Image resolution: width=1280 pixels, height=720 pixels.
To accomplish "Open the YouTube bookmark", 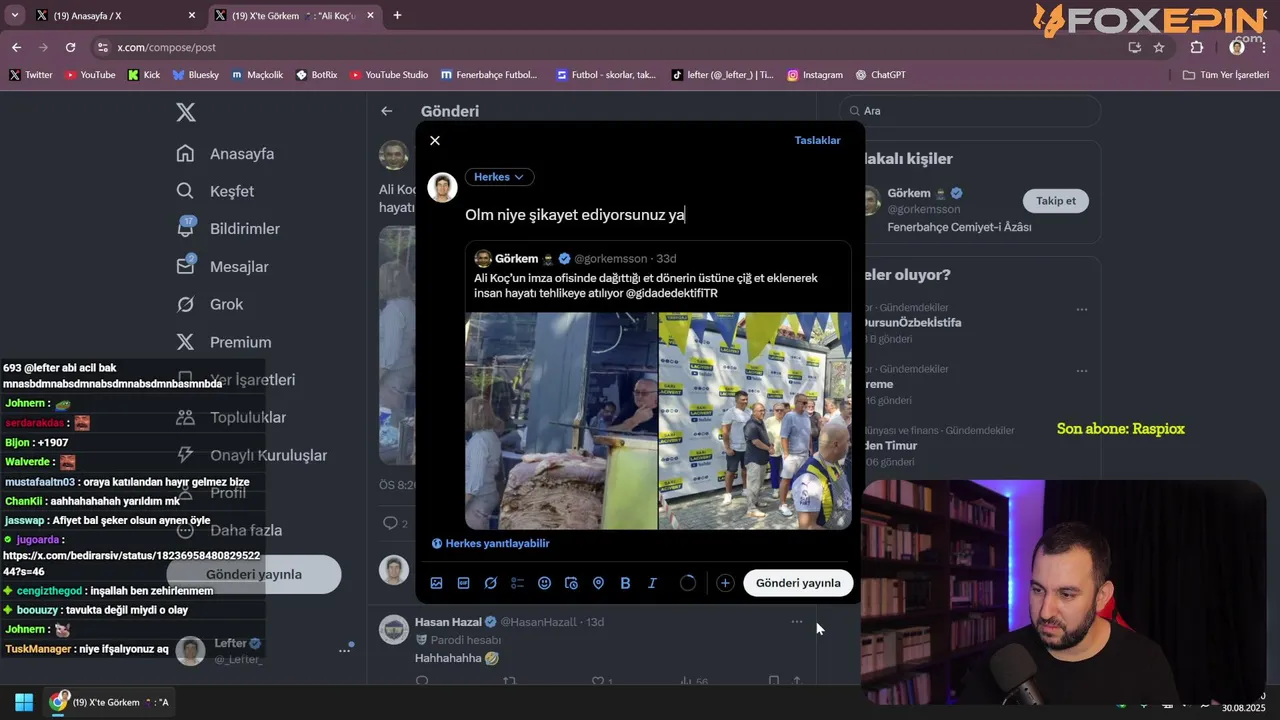I will click(x=90, y=75).
